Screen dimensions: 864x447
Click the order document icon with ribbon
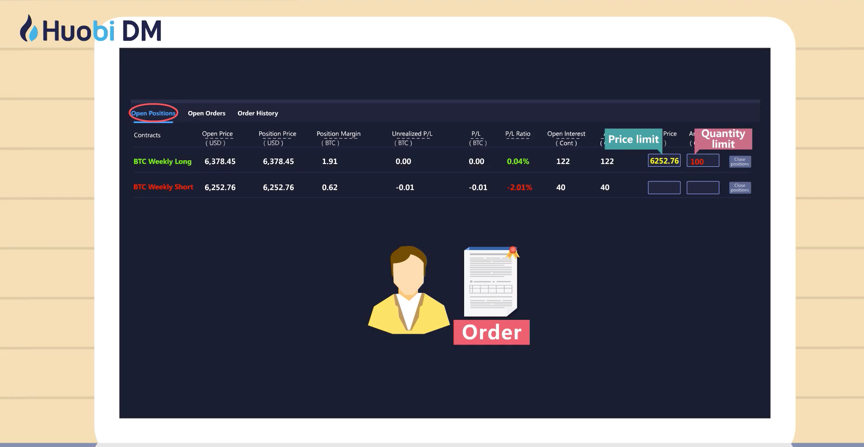490,282
